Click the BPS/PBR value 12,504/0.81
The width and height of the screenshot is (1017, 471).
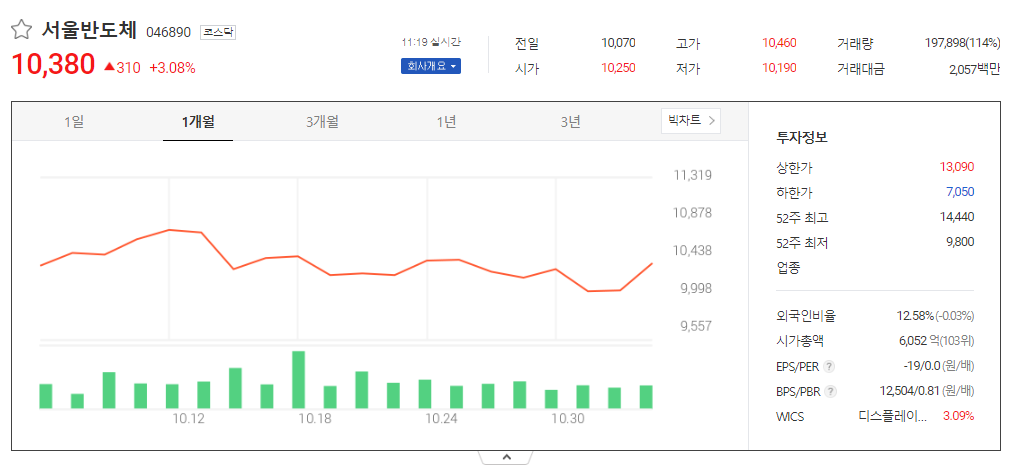pyautogui.click(x=911, y=391)
